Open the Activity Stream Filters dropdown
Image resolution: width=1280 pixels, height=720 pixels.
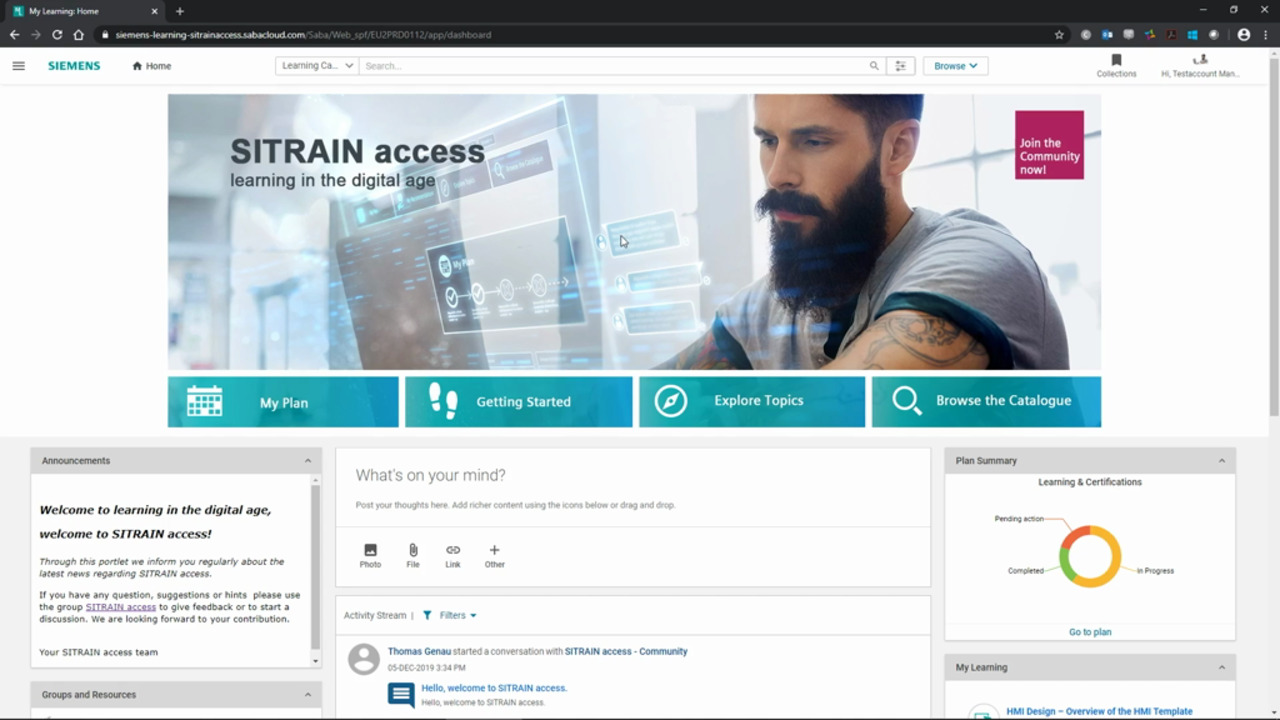[450, 616]
